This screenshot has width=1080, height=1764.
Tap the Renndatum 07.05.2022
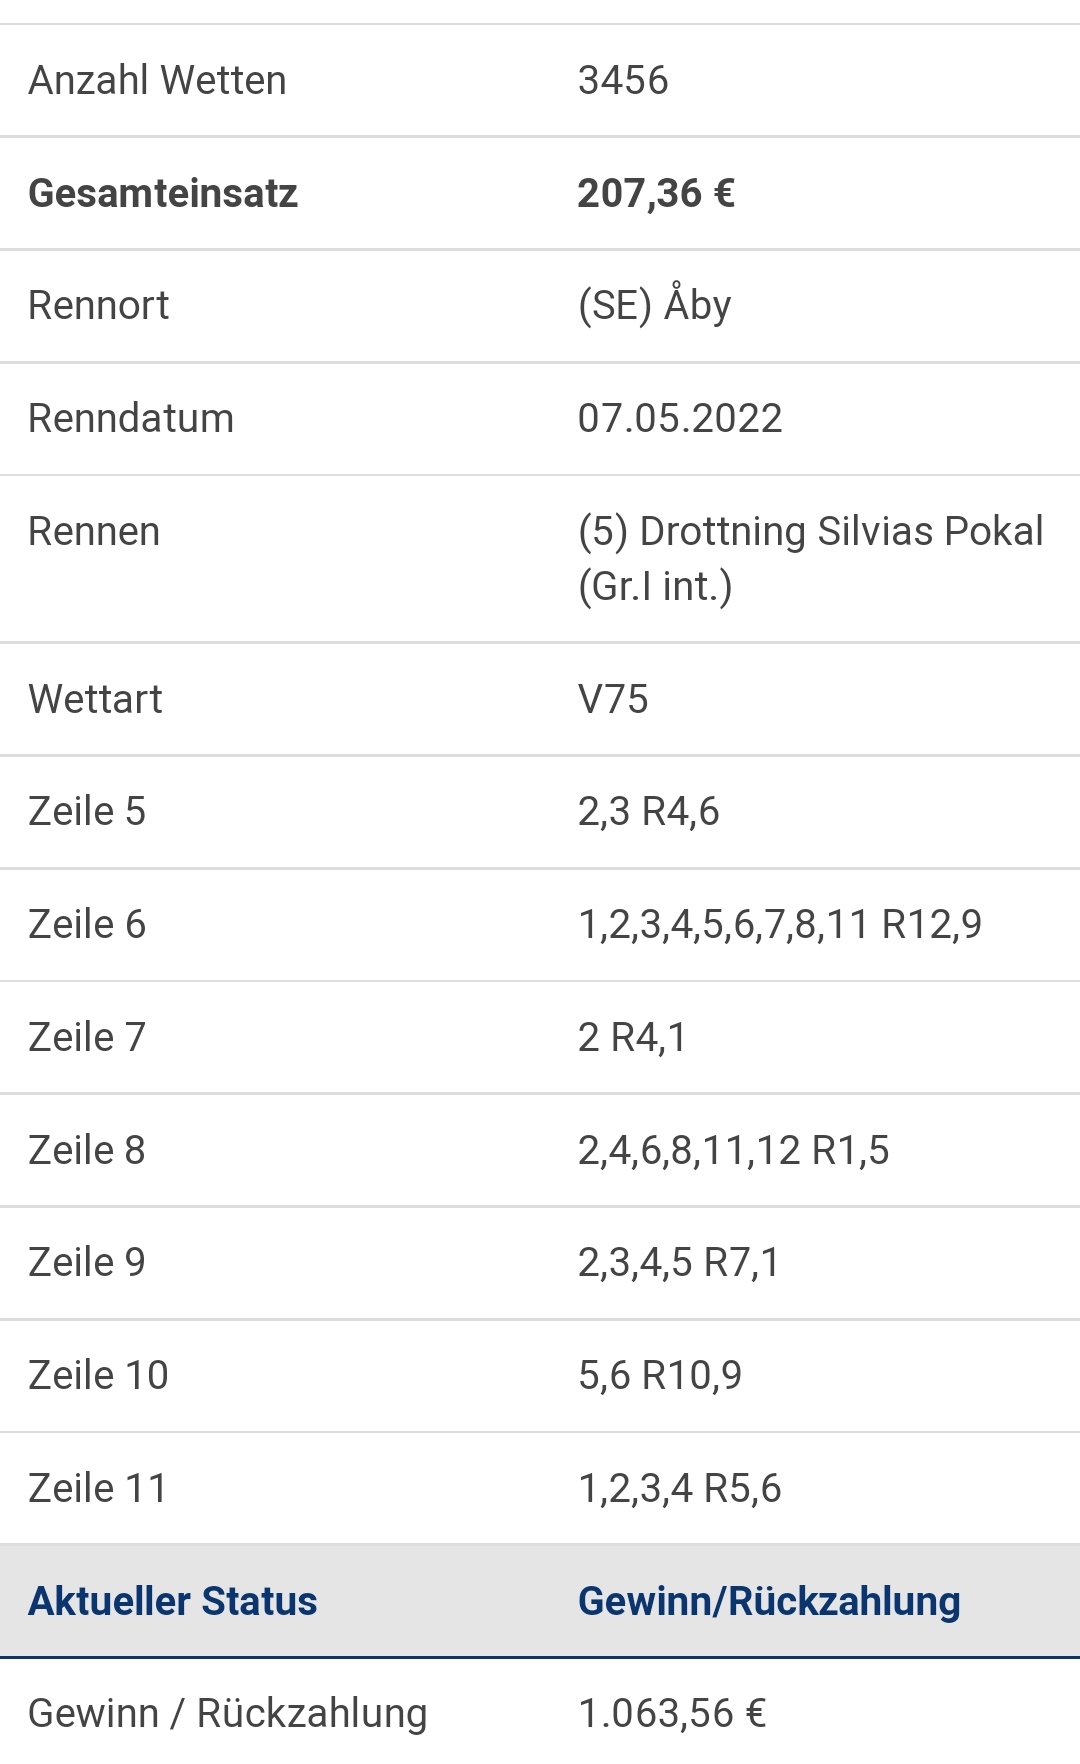680,418
